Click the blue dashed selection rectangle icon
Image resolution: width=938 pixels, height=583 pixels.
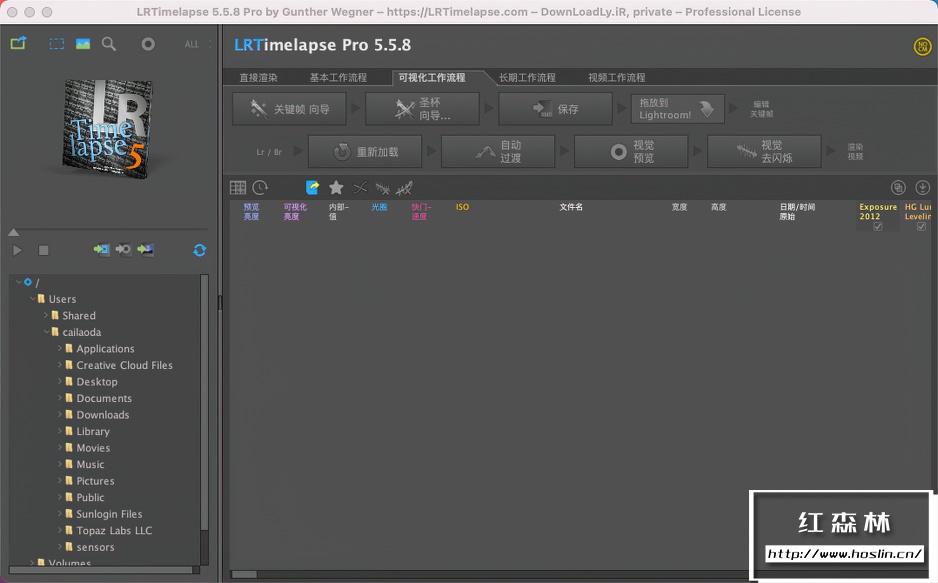point(57,44)
